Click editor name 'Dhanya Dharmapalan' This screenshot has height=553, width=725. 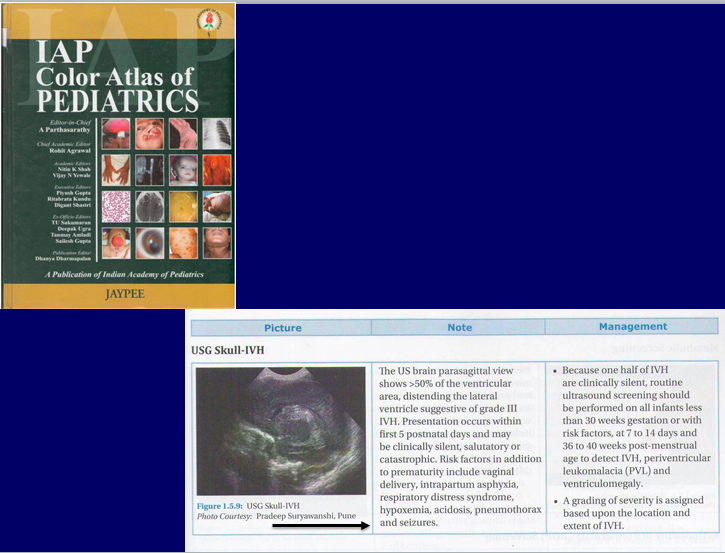[x=63, y=259]
